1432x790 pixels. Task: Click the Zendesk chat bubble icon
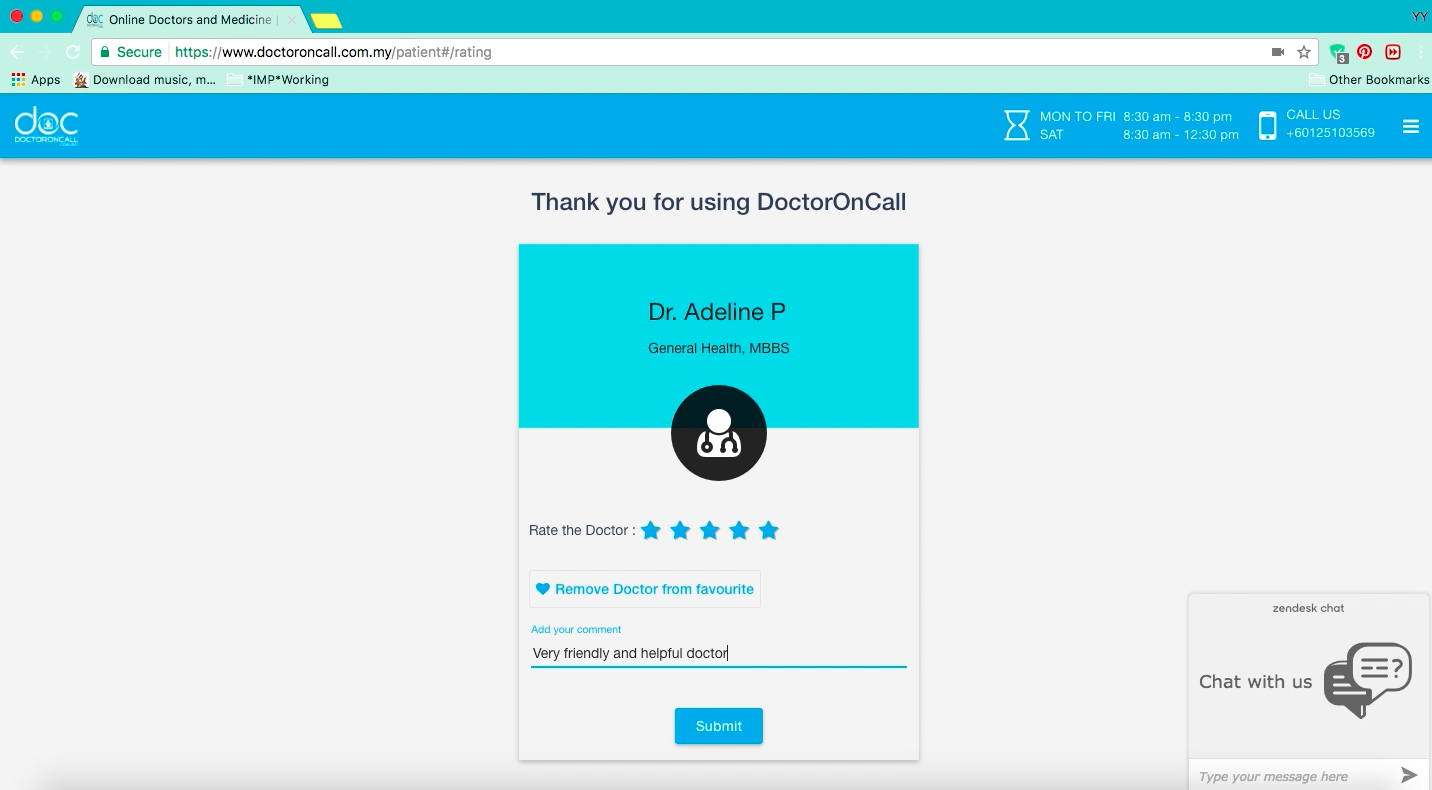click(x=1367, y=680)
